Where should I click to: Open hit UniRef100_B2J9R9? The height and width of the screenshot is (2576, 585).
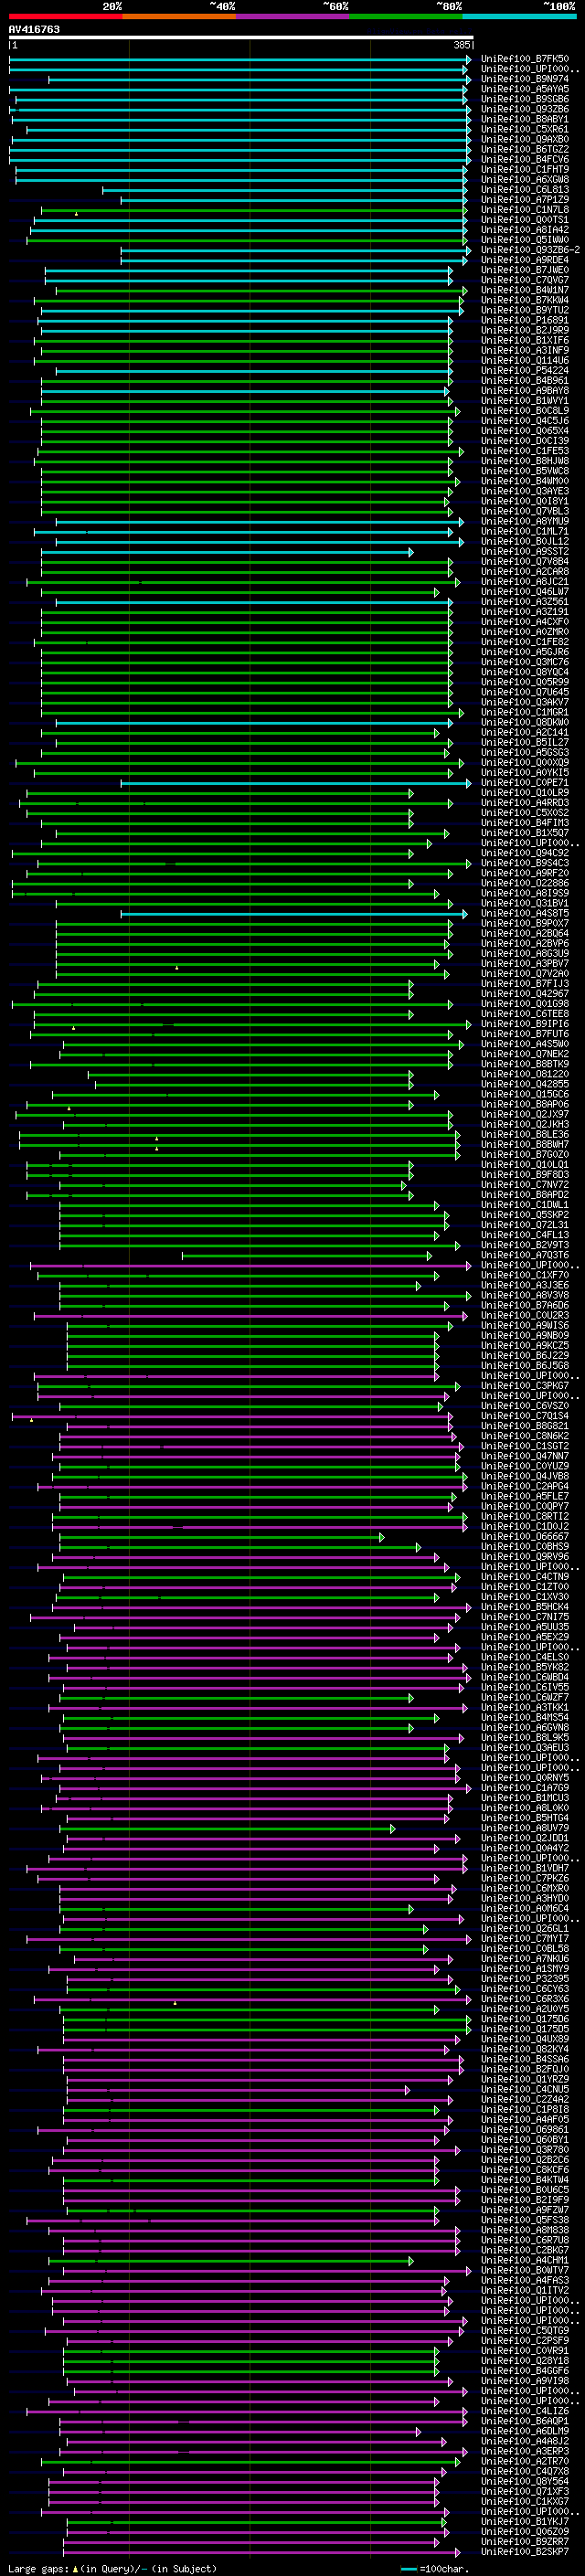[524, 330]
